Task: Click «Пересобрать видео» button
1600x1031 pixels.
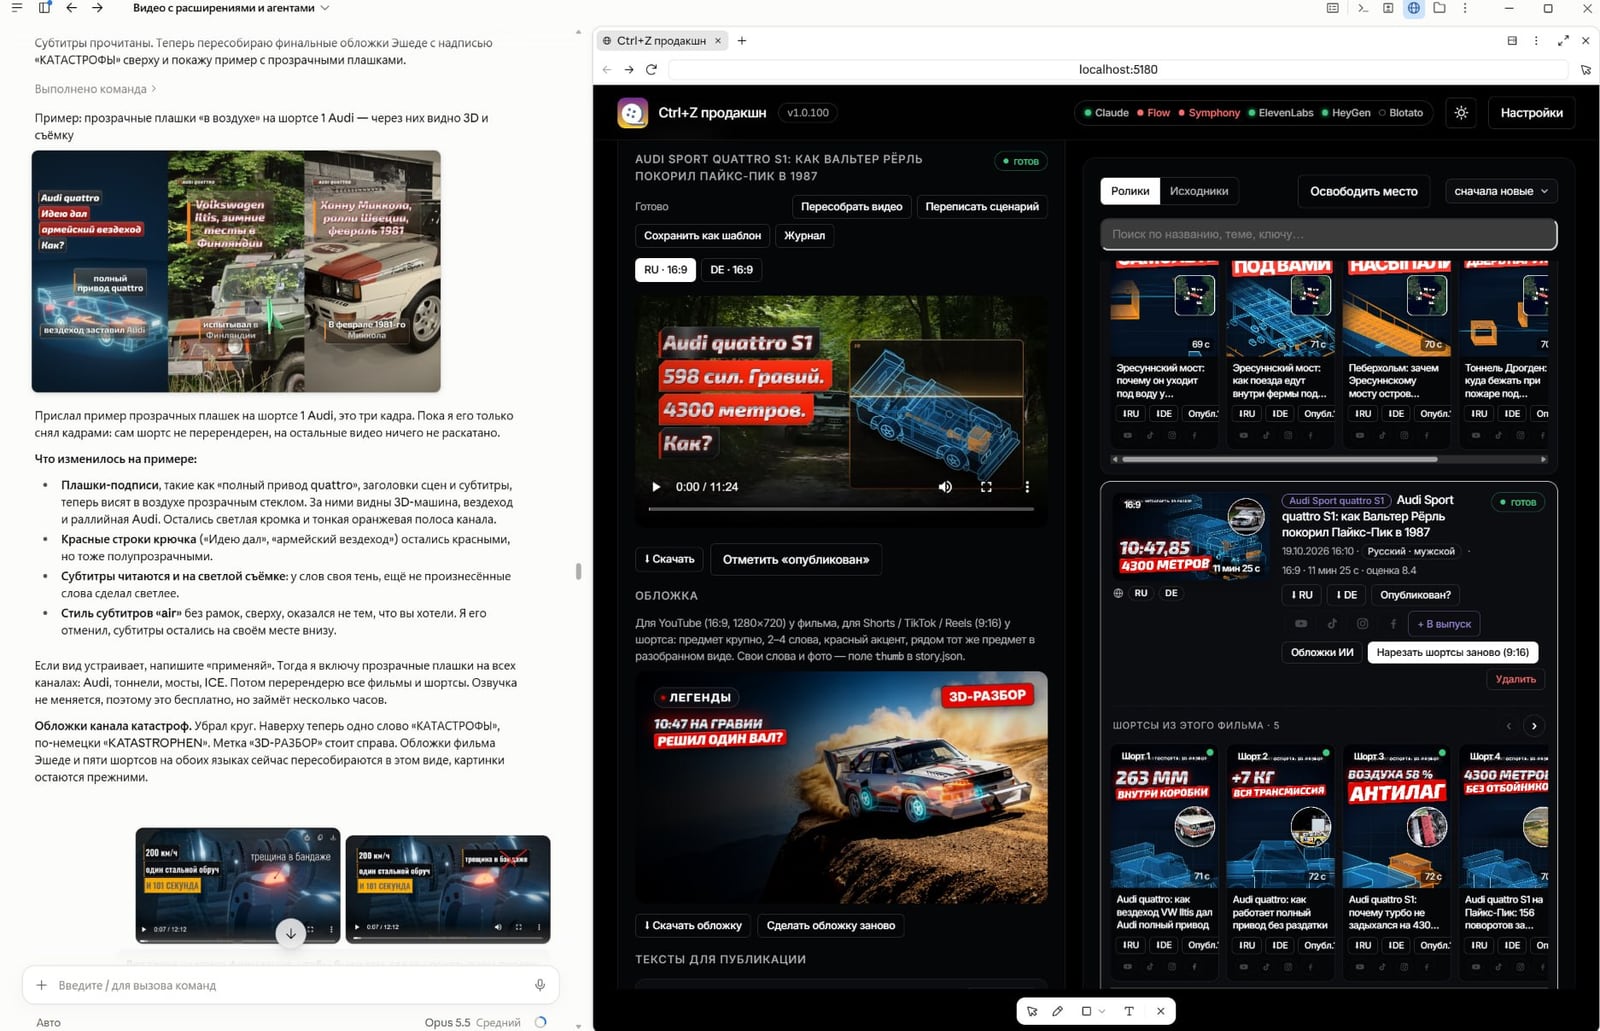Action: point(851,207)
